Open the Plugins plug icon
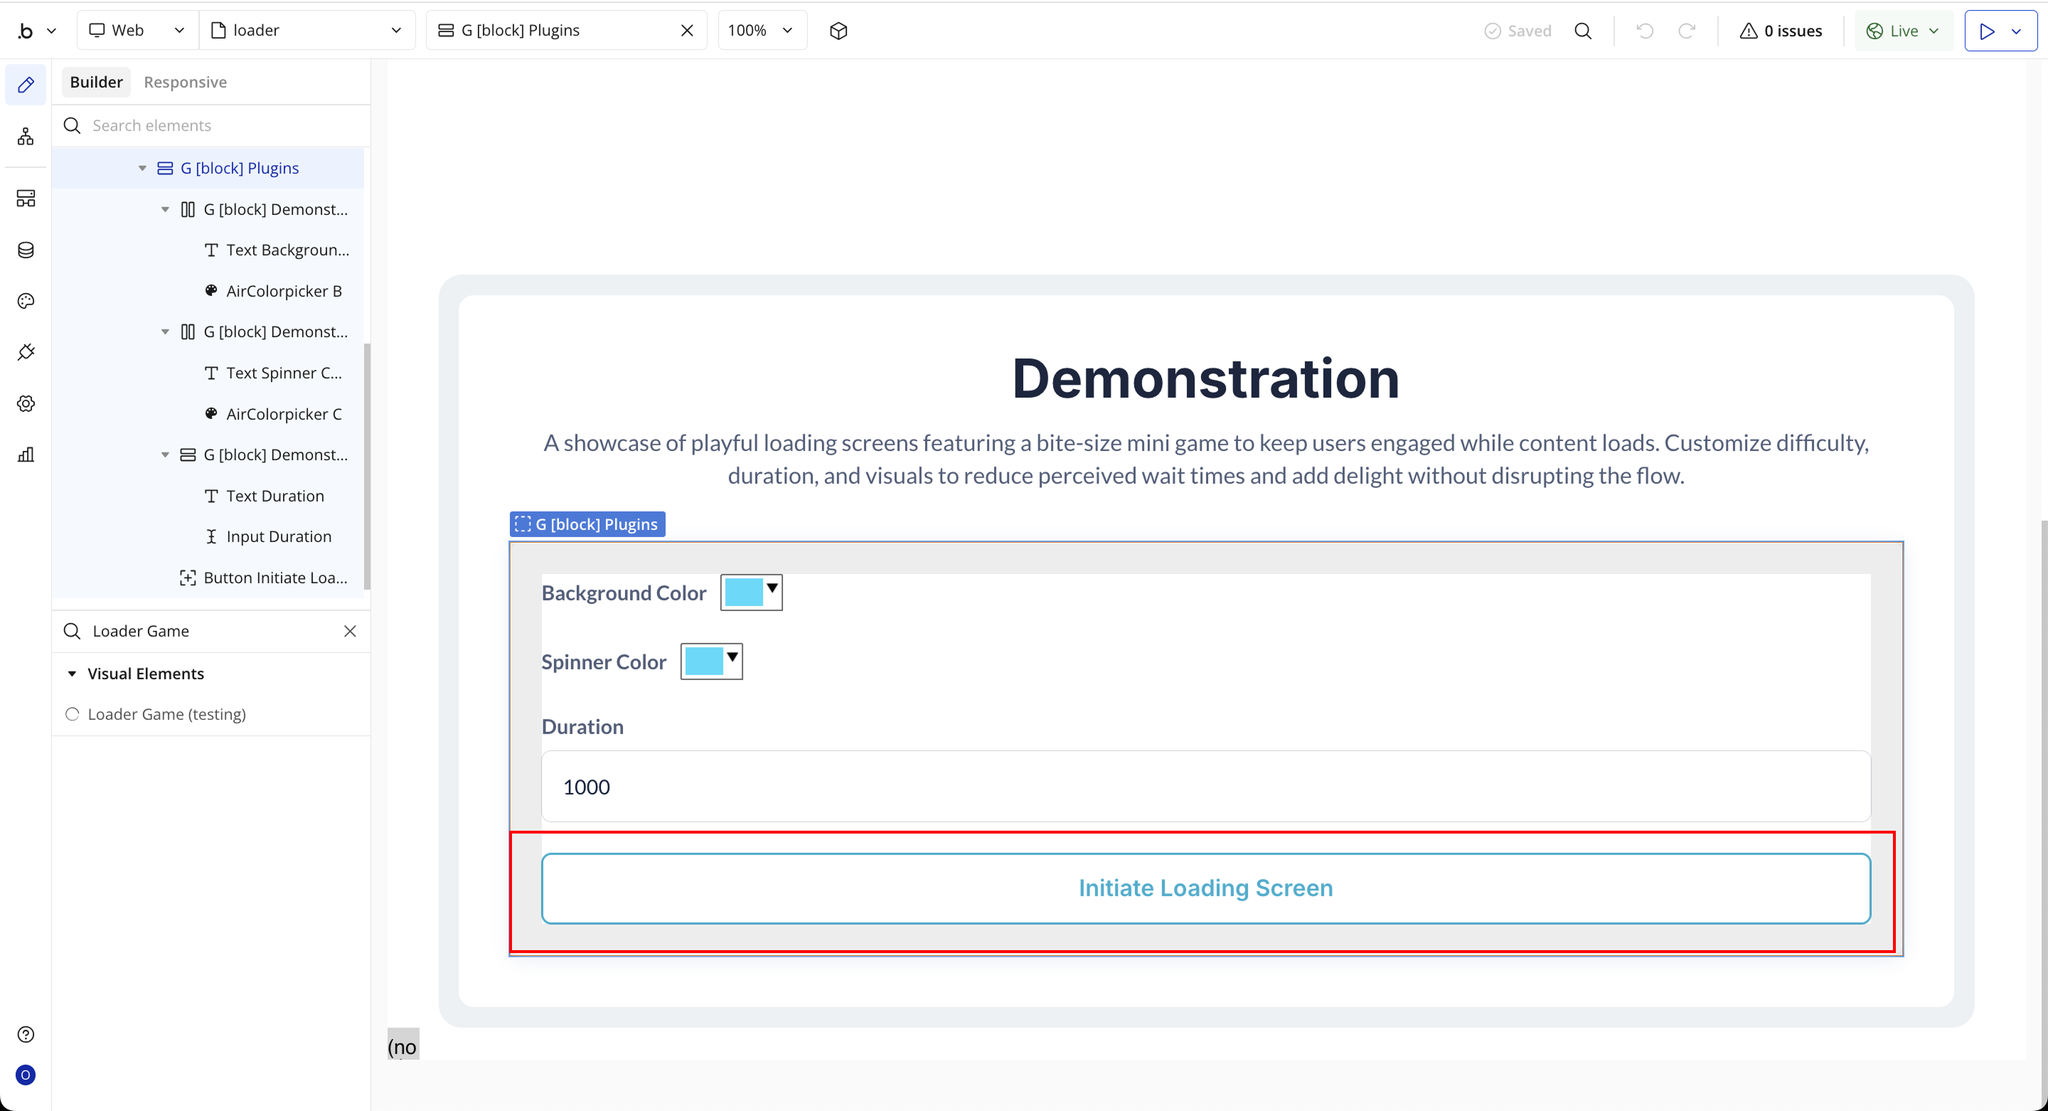2048x1111 pixels. (26, 352)
